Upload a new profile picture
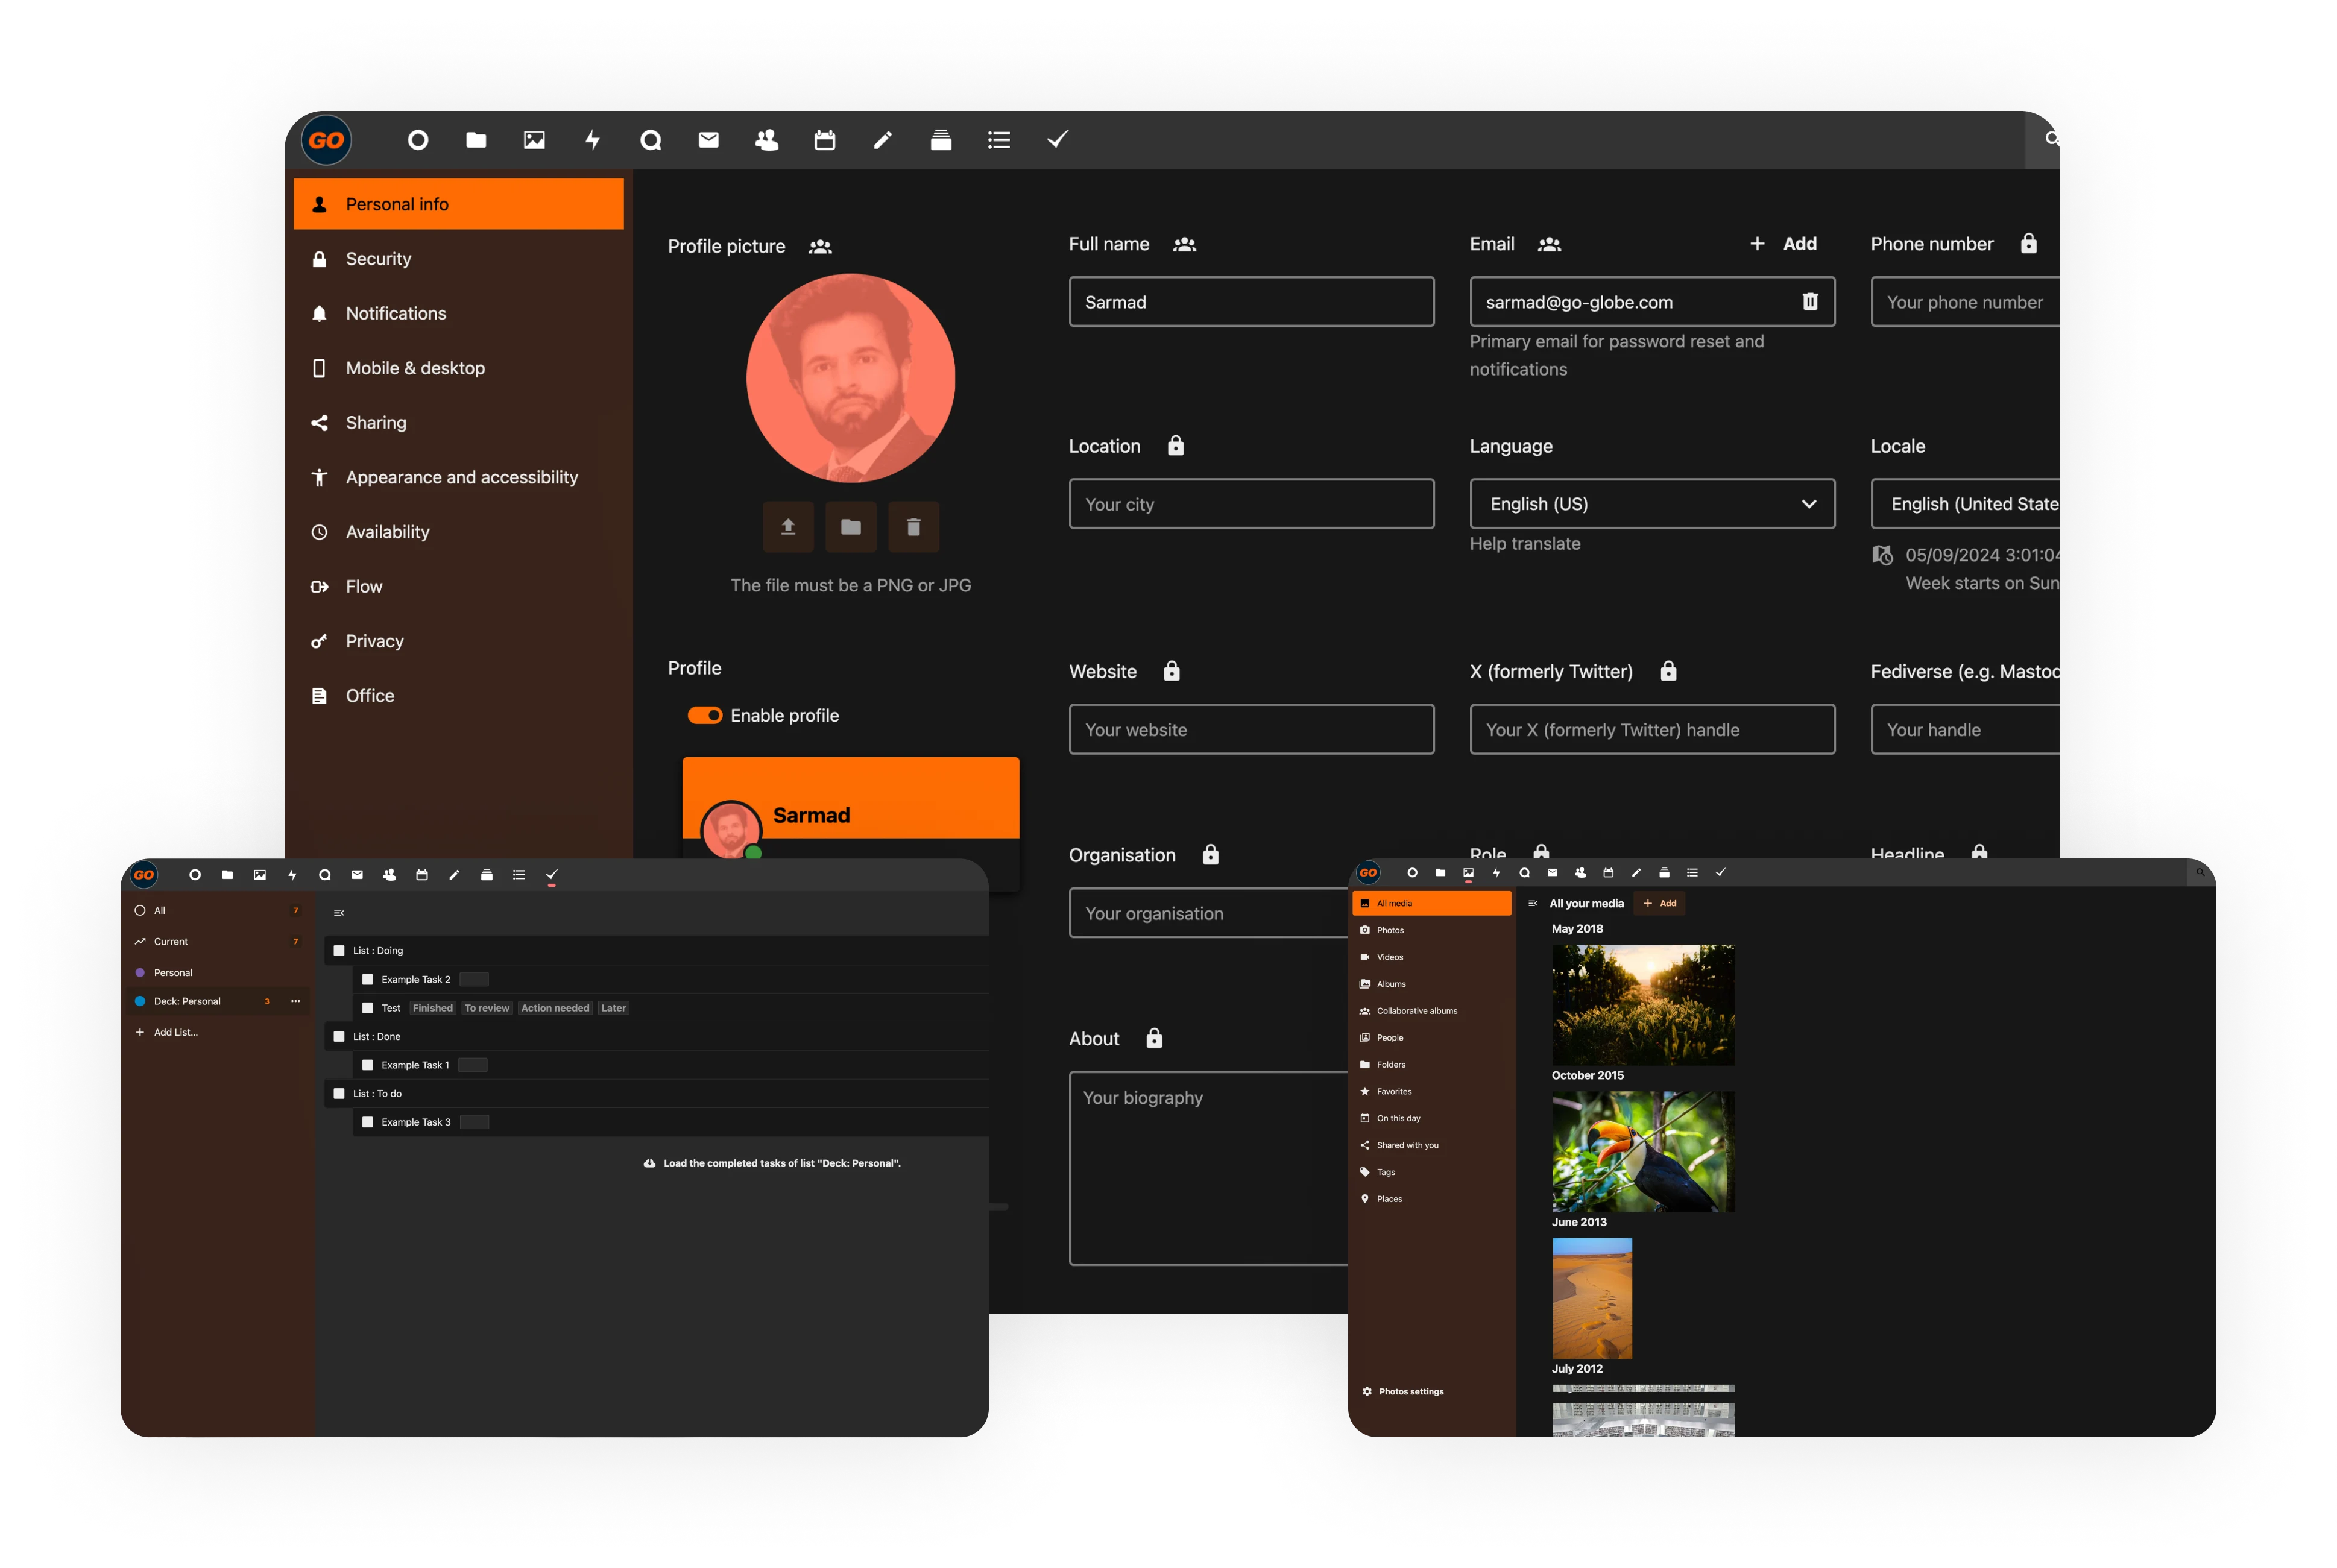2337x1568 pixels. [788, 527]
